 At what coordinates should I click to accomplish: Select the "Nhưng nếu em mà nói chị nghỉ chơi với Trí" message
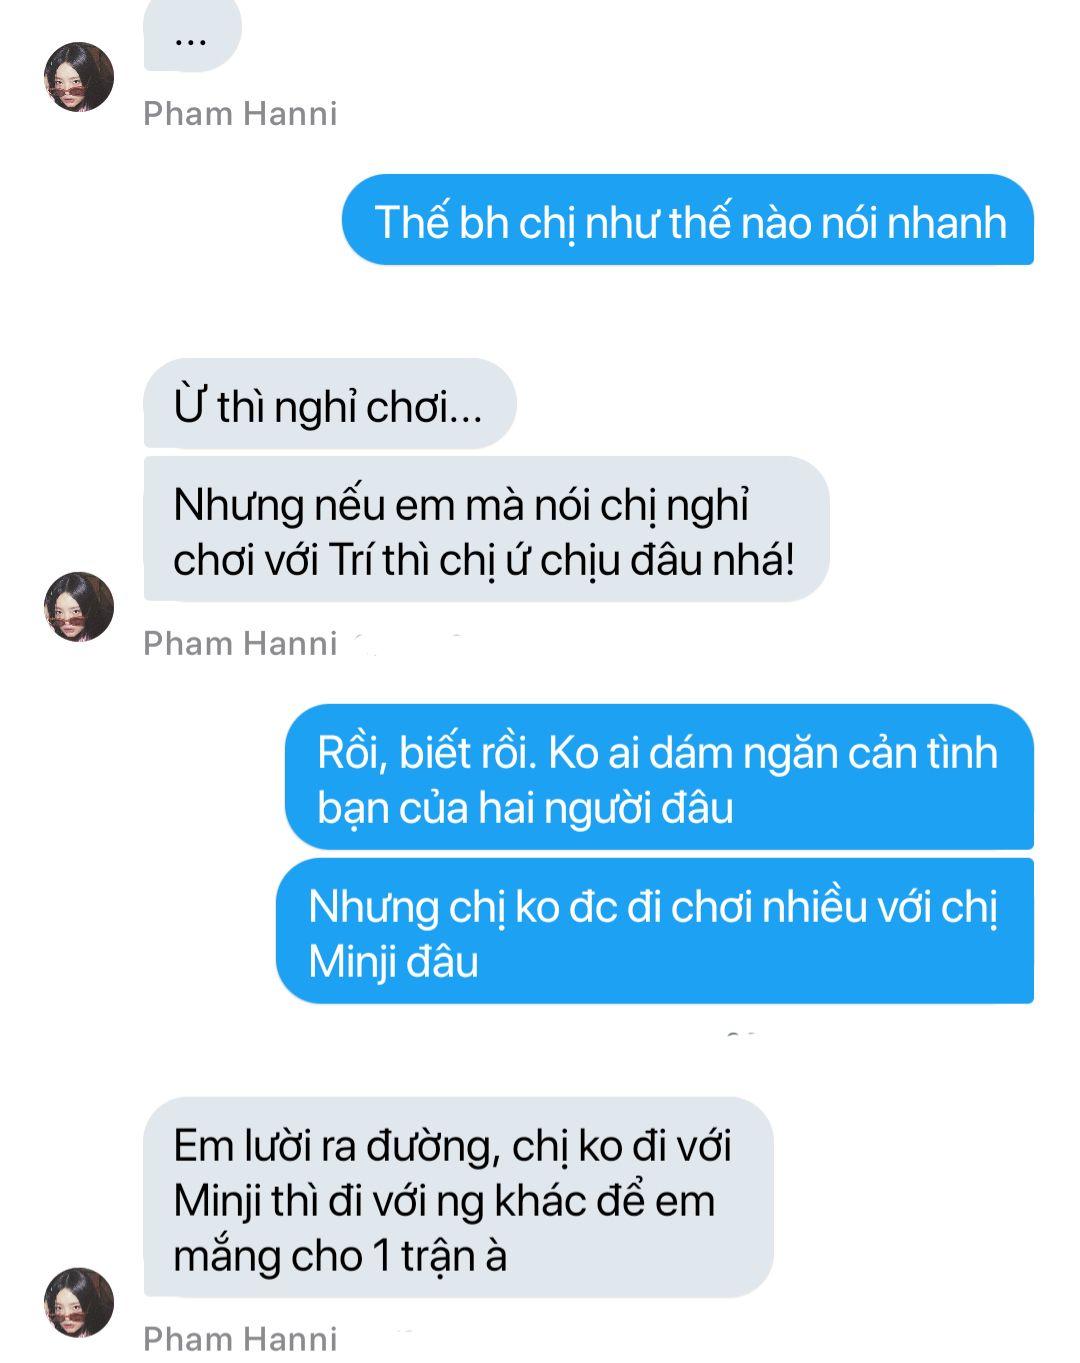486,529
